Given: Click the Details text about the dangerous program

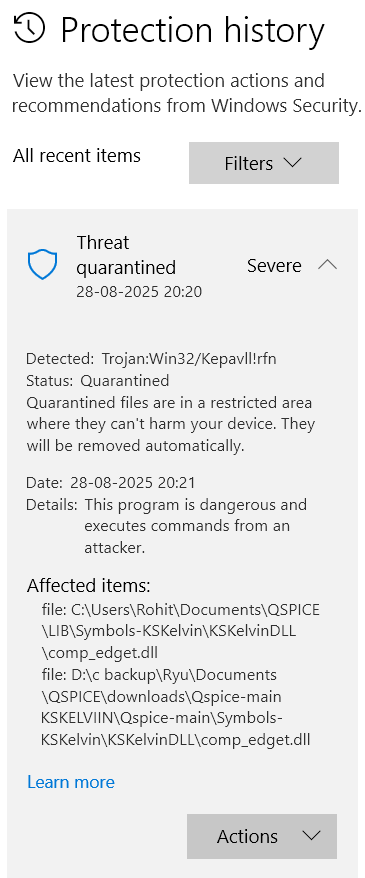Looking at the screenshot, I should (x=196, y=526).
